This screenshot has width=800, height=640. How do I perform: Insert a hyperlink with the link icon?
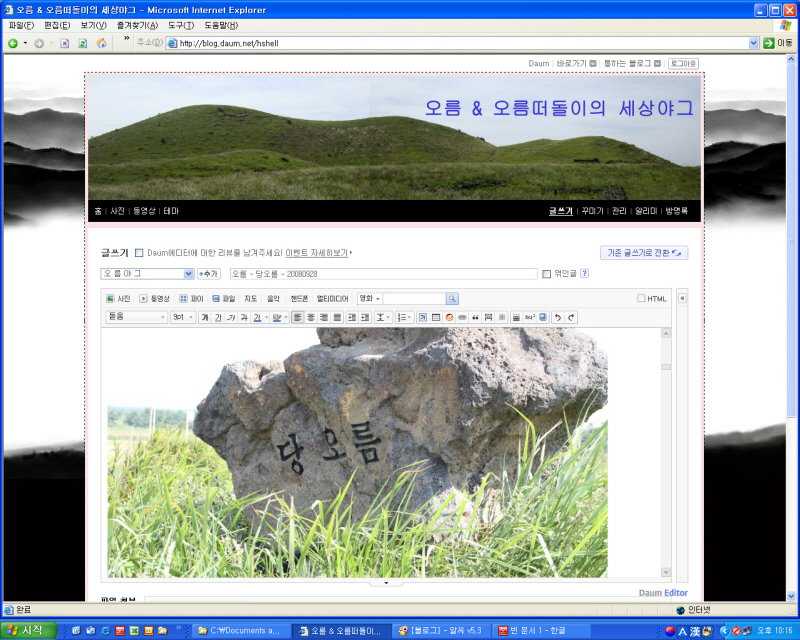tap(462, 317)
